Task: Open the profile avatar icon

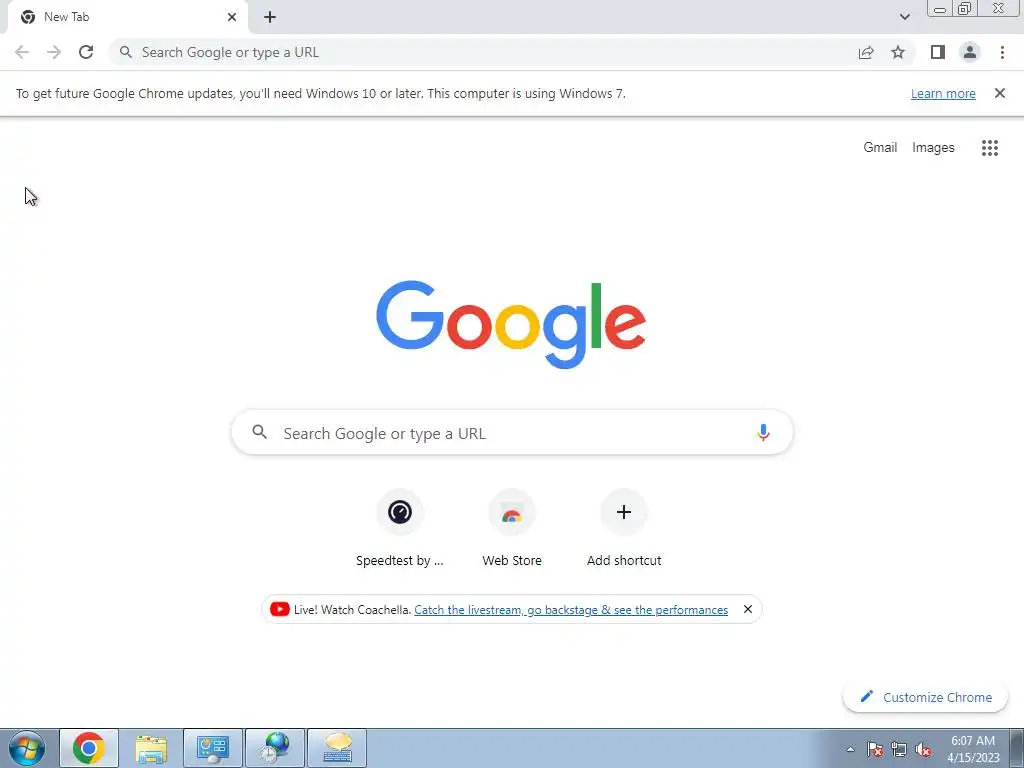Action: 970,52
